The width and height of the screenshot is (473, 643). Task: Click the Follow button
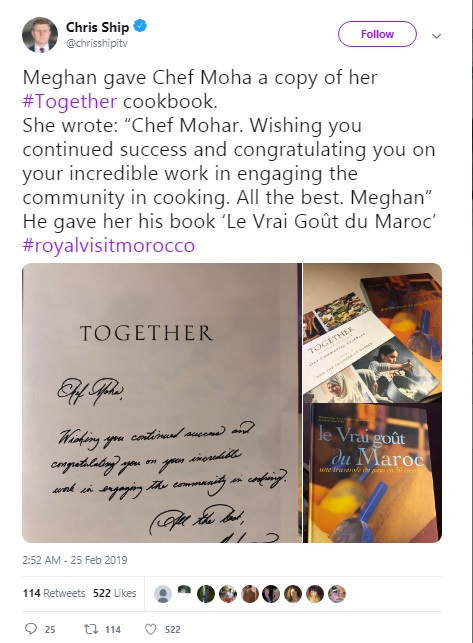point(377,34)
